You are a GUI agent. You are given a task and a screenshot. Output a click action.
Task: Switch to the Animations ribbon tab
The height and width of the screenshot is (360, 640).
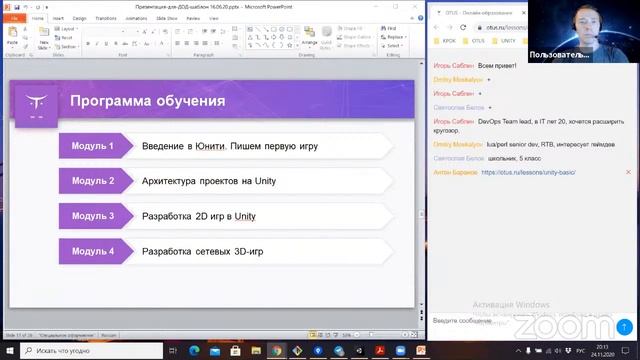(136, 18)
